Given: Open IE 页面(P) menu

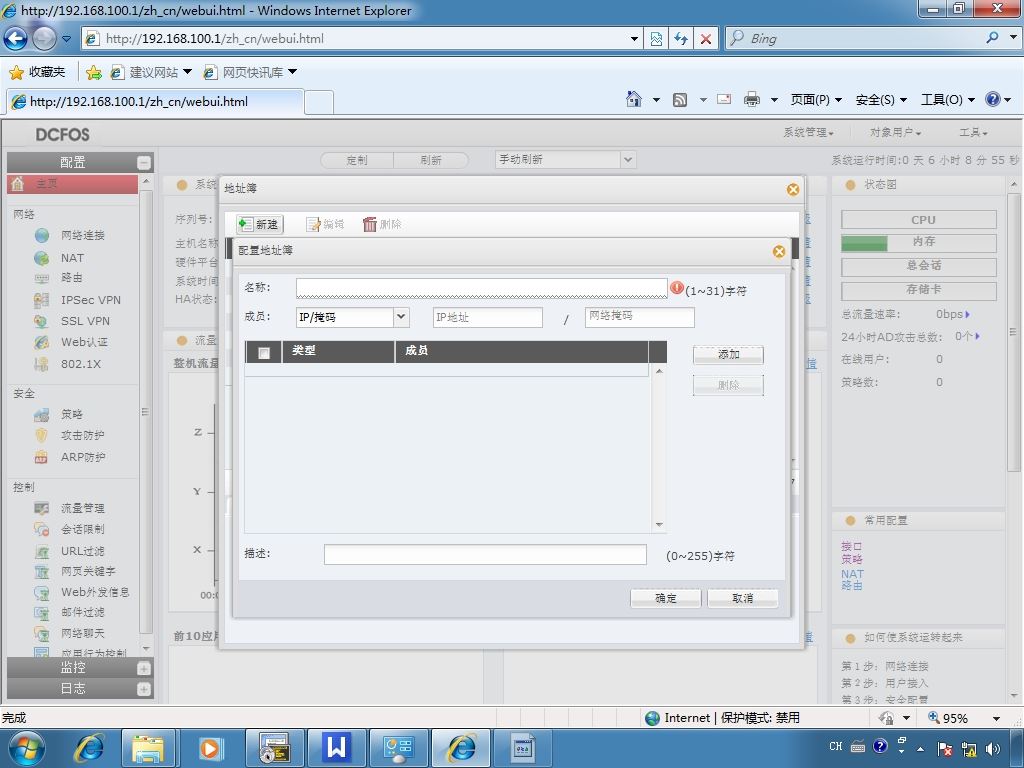Looking at the screenshot, I should point(816,99).
